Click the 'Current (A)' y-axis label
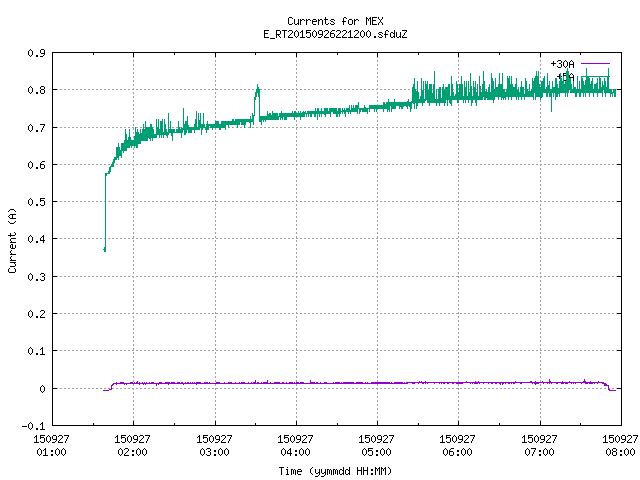This screenshot has width=640, height=480. point(12,240)
